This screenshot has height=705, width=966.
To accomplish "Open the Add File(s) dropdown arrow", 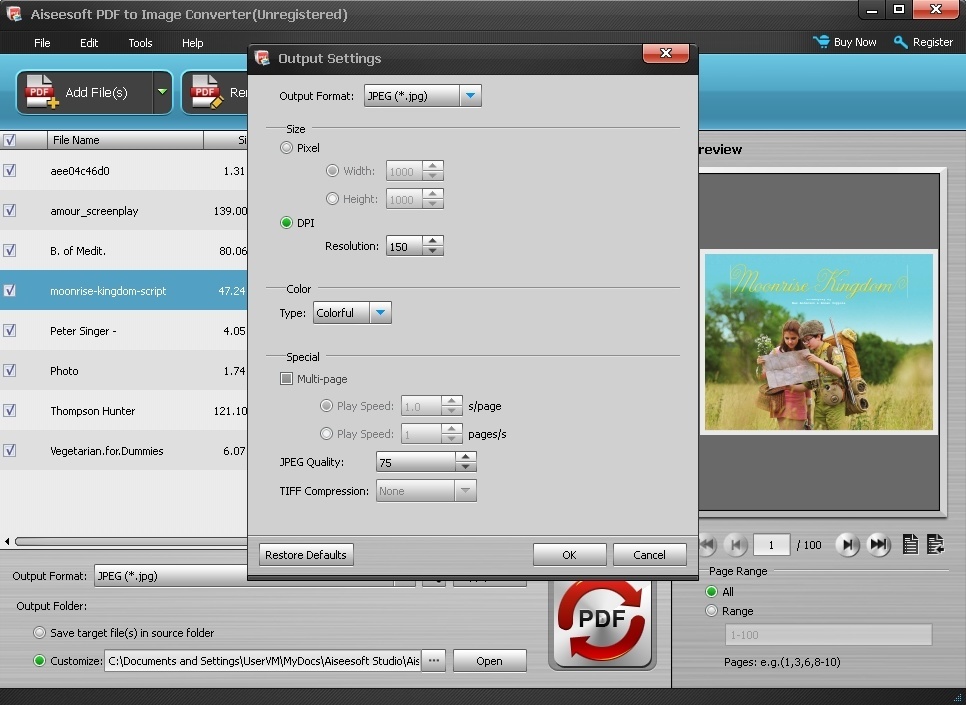I will point(162,92).
